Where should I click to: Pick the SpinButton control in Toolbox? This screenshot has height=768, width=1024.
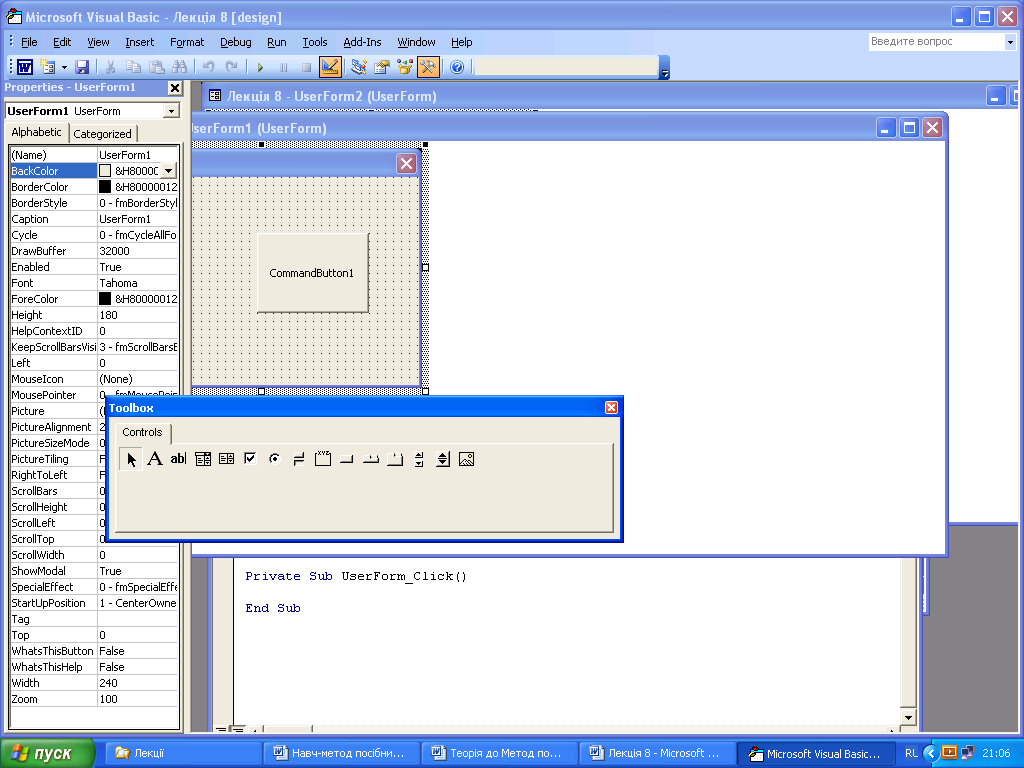(443, 459)
